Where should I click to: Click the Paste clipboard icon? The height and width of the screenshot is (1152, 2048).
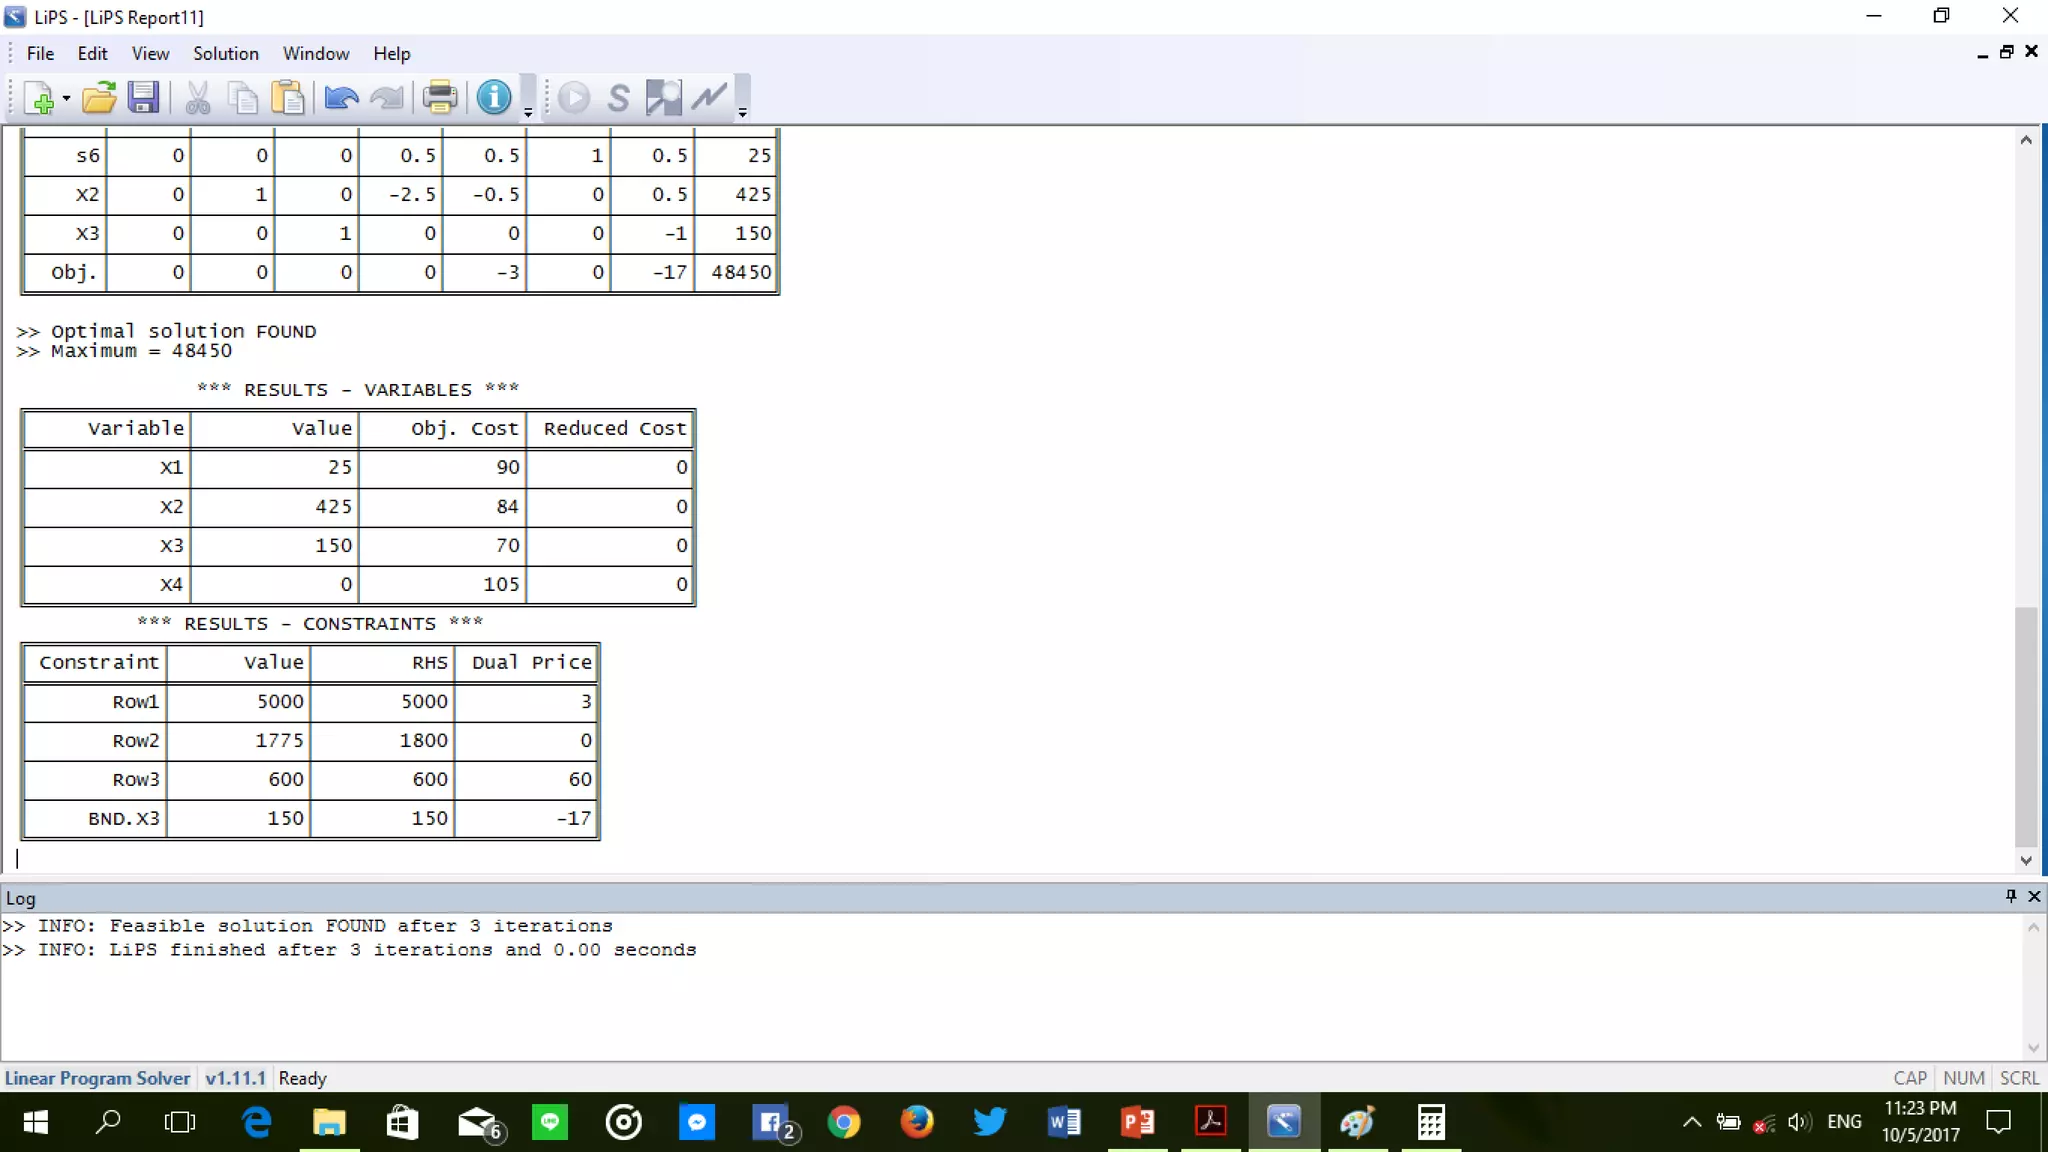click(x=288, y=98)
